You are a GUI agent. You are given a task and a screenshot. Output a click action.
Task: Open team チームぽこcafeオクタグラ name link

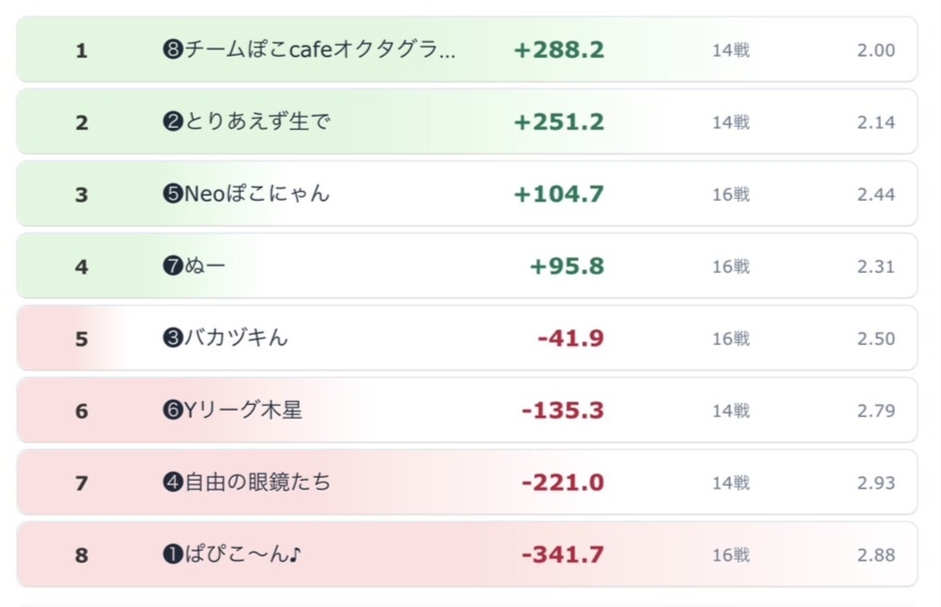[318, 50]
